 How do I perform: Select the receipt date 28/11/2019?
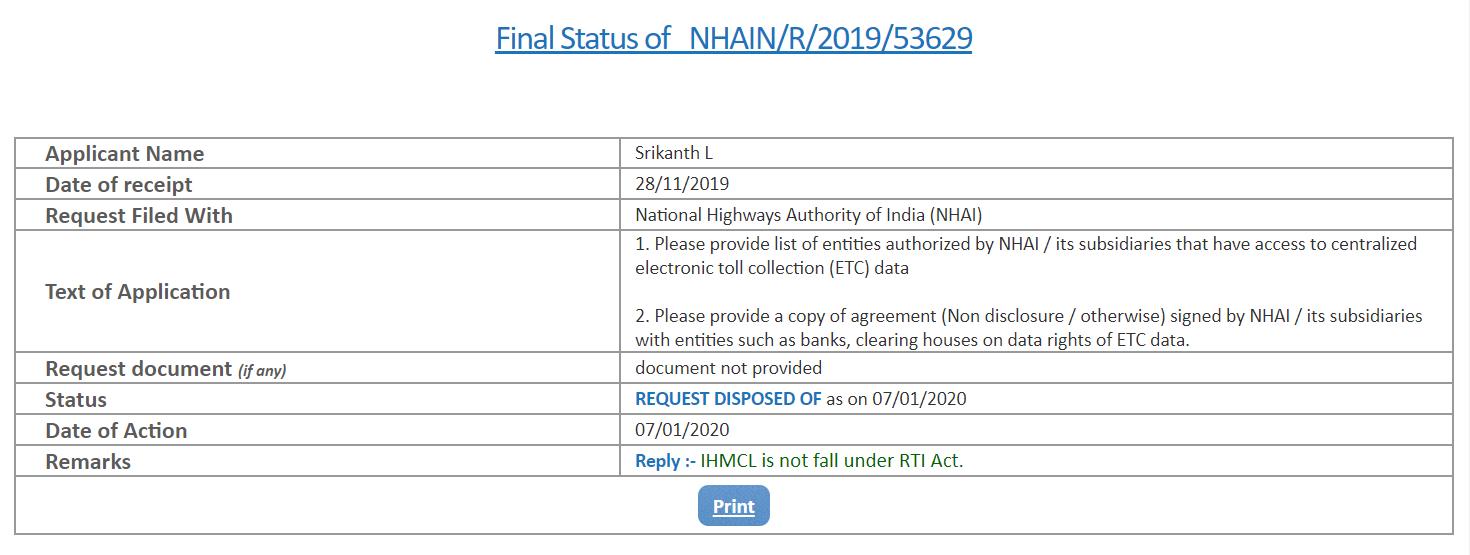point(682,185)
